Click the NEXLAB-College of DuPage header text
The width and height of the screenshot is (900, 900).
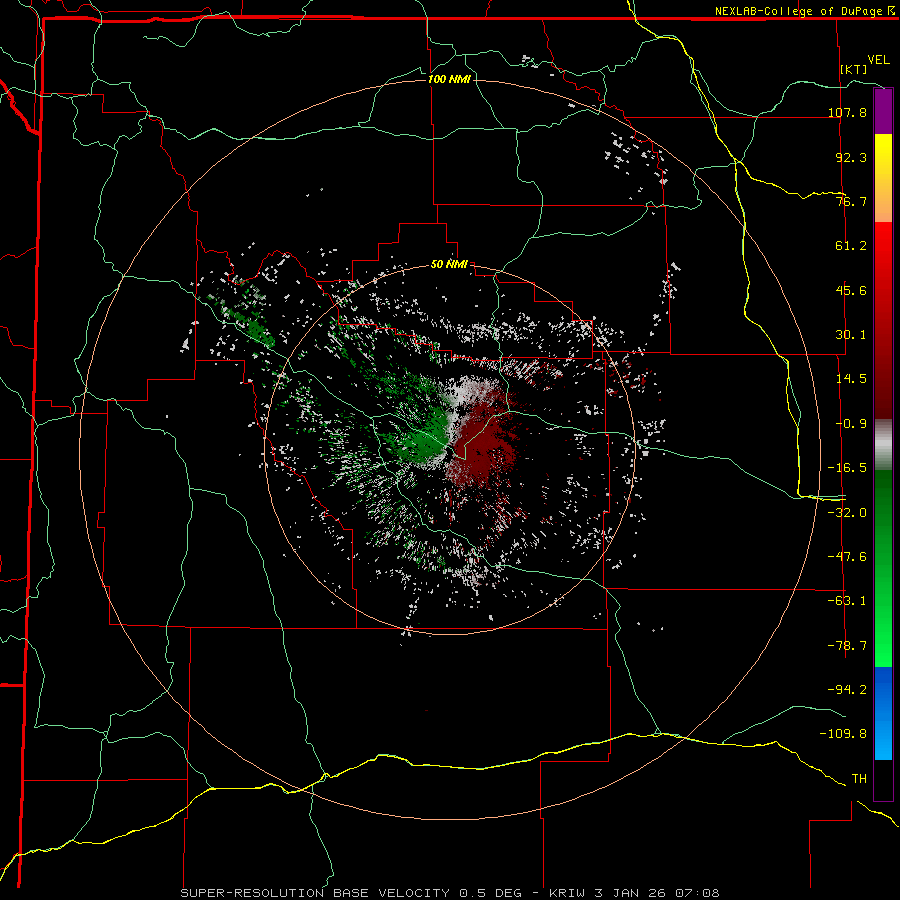[804, 11]
